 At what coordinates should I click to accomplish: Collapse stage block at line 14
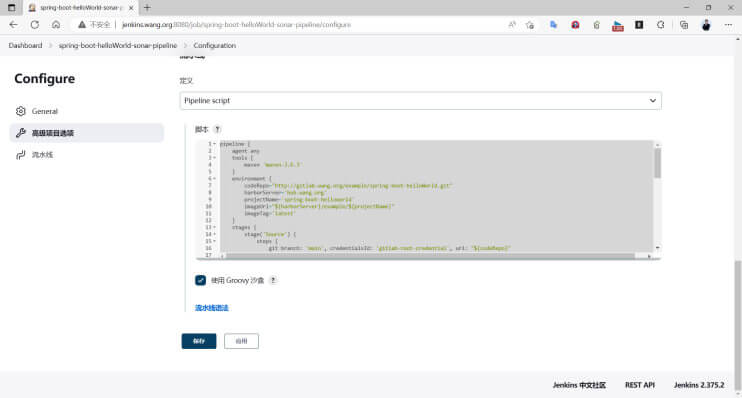(214, 234)
